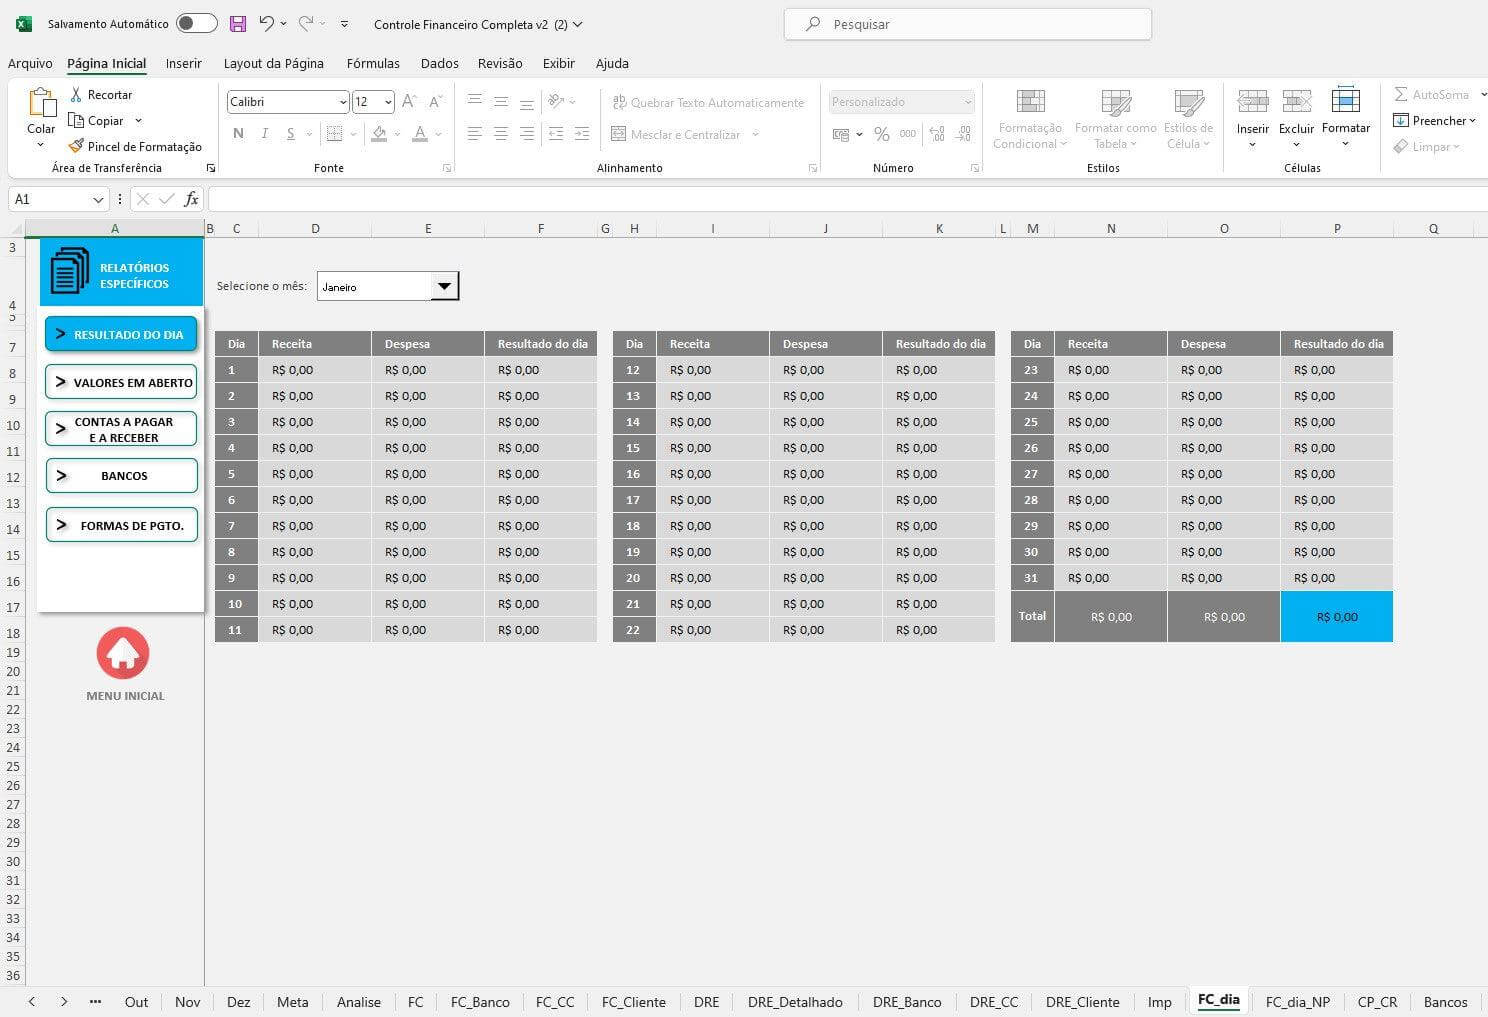
Task: Click the insert function fx icon
Action: [x=191, y=199]
